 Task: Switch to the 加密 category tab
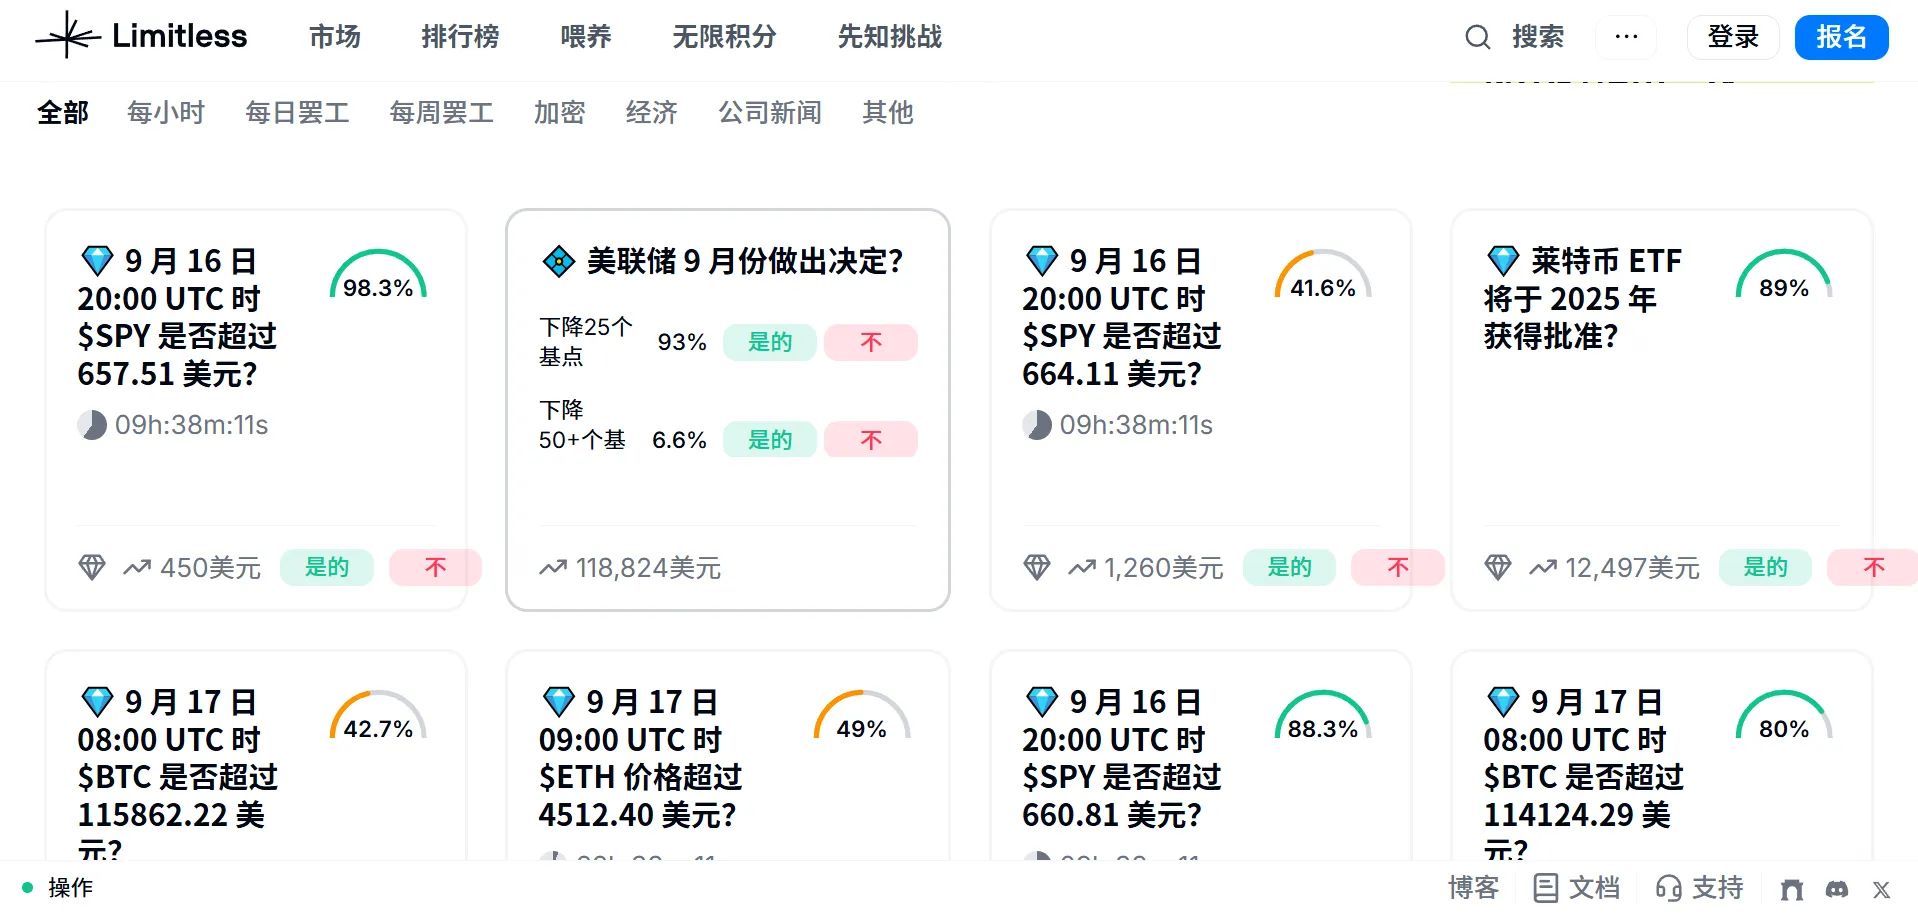pyautogui.click(x=559, y=112)
